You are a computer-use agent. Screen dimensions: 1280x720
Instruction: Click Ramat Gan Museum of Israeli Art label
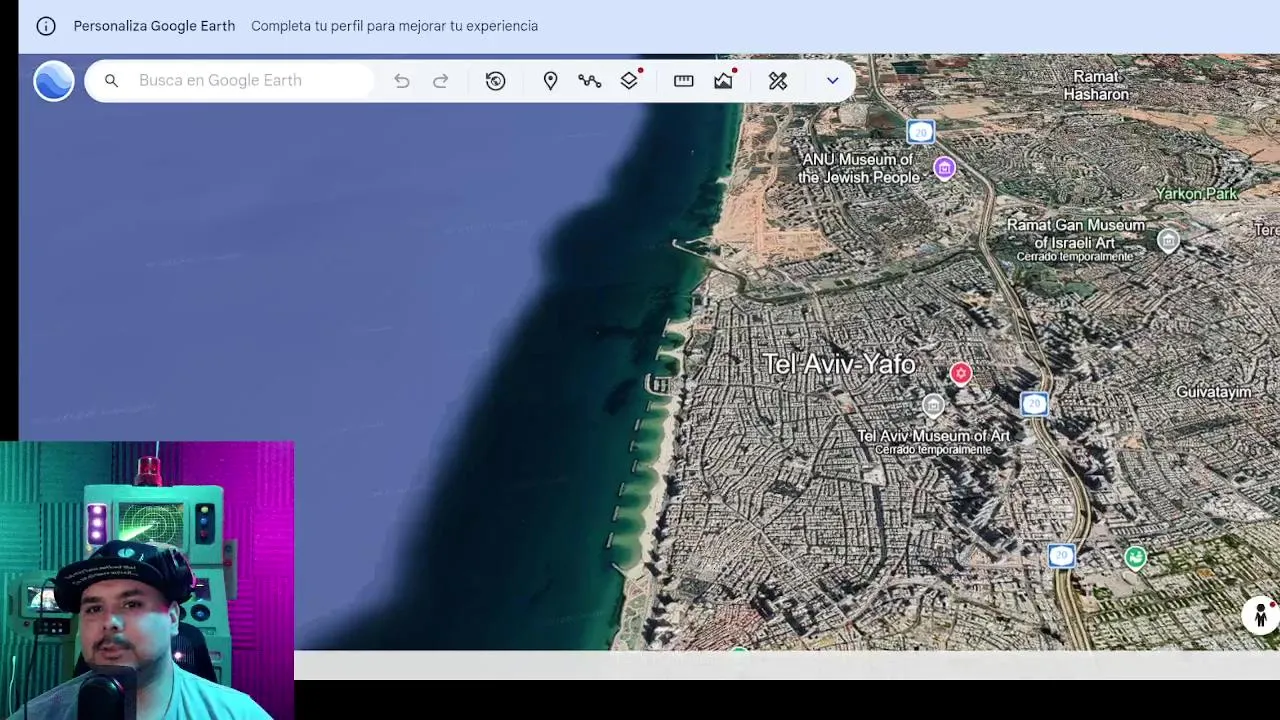(x=1076, y=234)
